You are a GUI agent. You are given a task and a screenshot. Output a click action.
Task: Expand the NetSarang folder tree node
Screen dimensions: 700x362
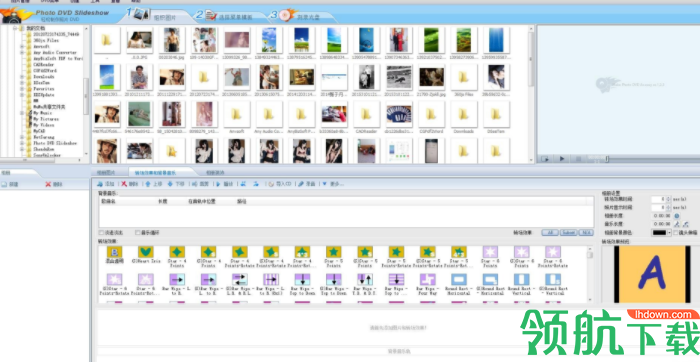point(22,137)
